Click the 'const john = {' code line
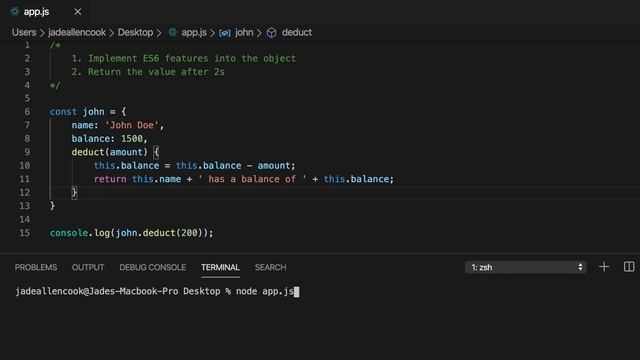640x360 pixels. point(88,112)
